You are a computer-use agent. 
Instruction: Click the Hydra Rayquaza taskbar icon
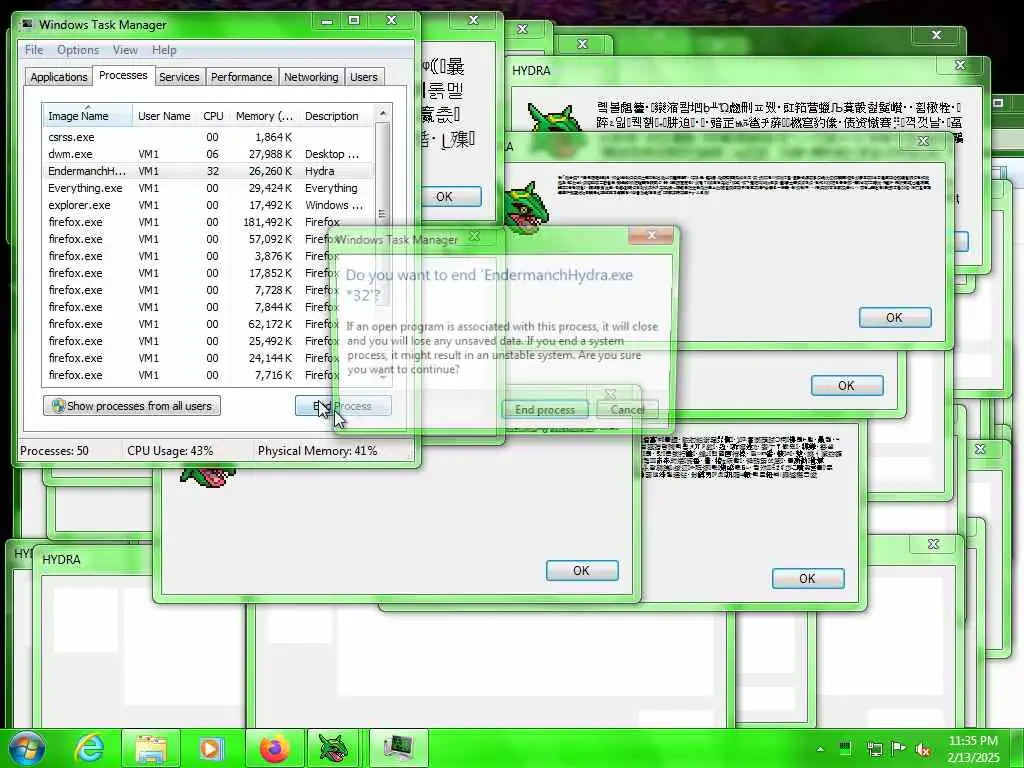pyautogui.click(x=333, y=748)
